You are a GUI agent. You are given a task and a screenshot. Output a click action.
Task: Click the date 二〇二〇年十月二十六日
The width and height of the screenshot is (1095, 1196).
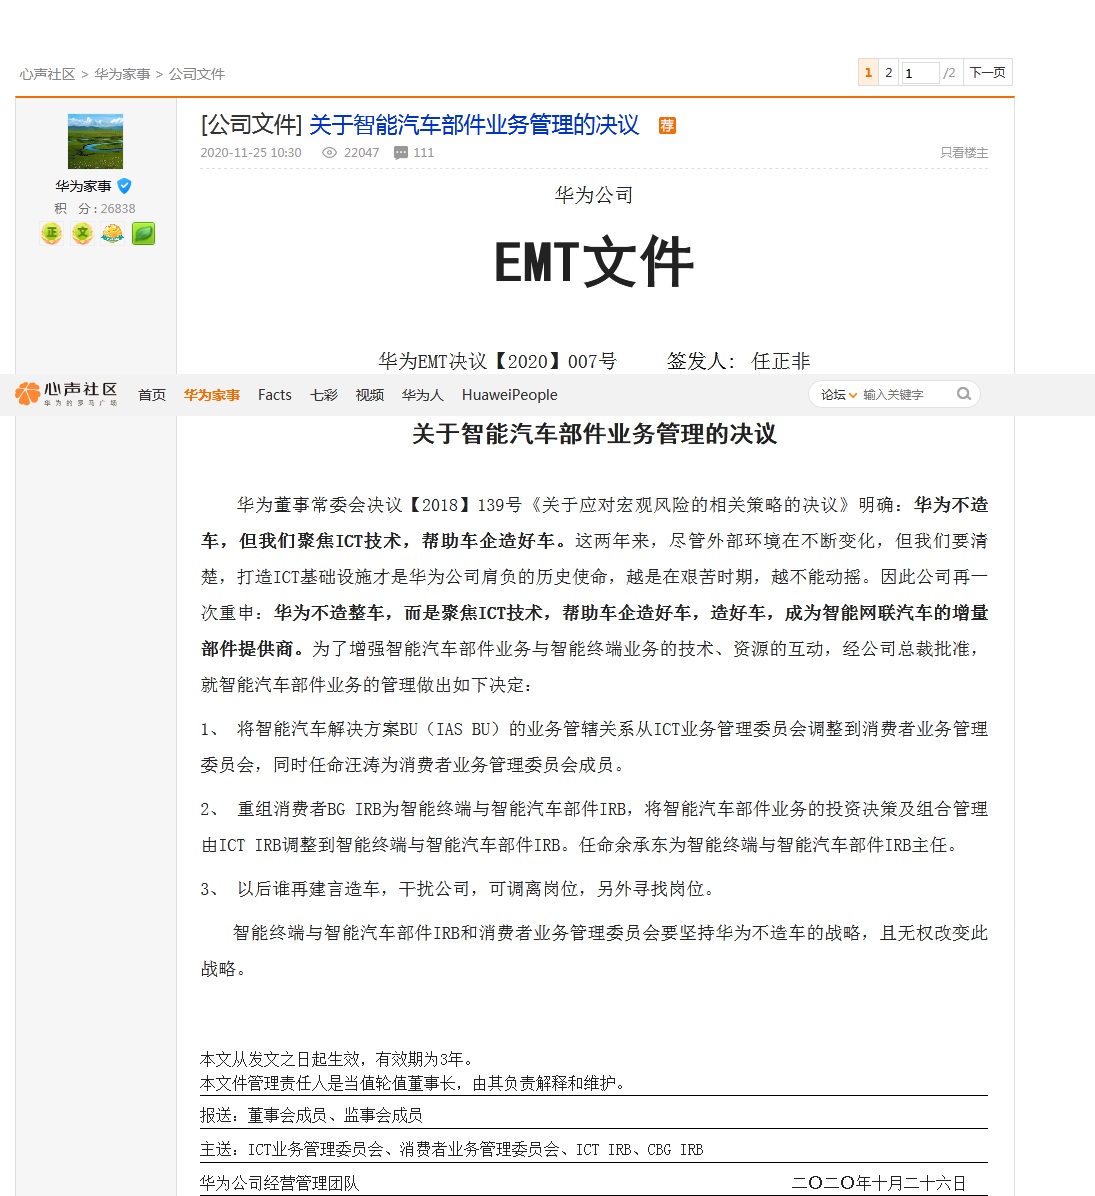coord(878,1183)
